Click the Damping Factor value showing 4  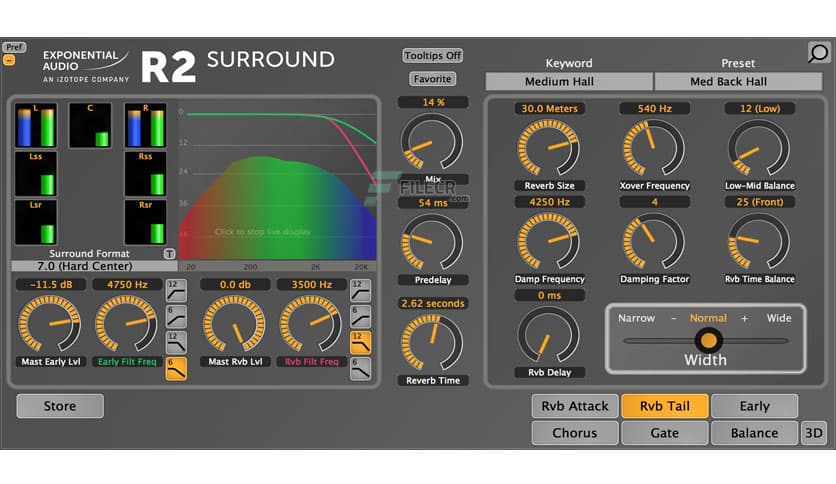point(654,202)
